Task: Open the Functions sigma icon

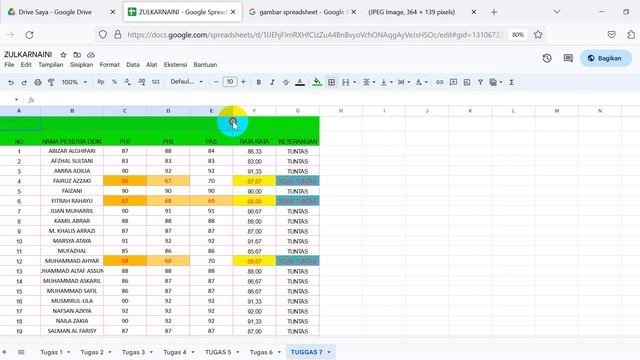Action: tap(511, 82)
